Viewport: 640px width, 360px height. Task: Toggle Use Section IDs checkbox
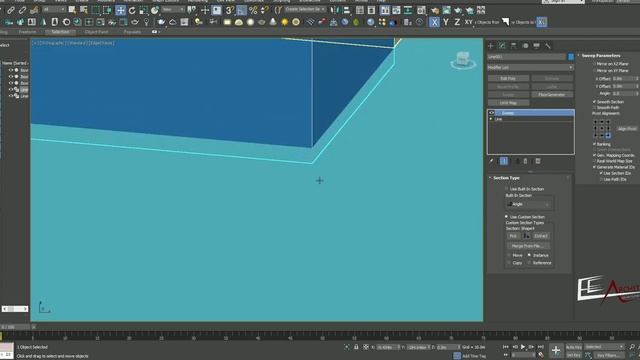tap(601, 173)
